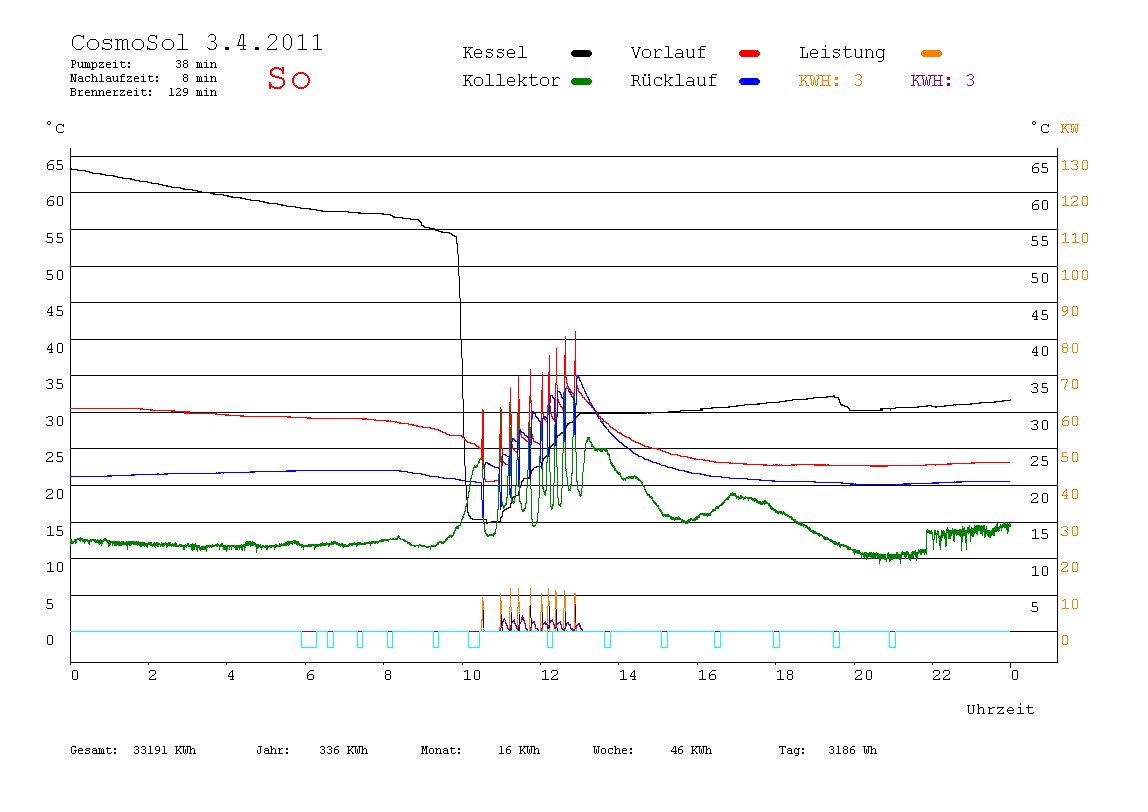Click the blue Rücklauf legend swatch
Image resolution: width=1148 pixels, height=812 pixels.
tap(750, 81)
